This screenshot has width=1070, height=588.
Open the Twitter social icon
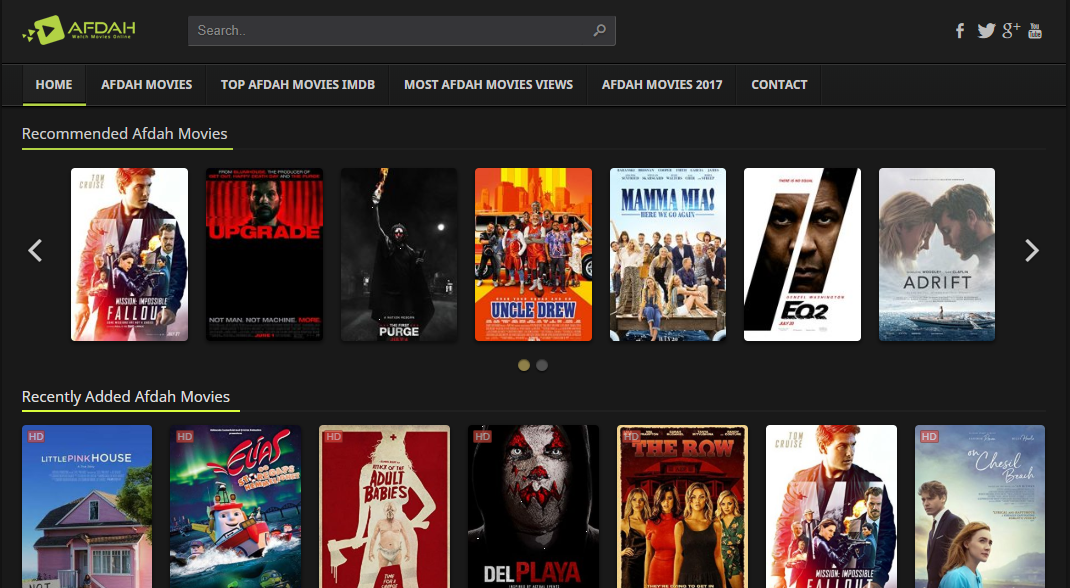point(986,31)
